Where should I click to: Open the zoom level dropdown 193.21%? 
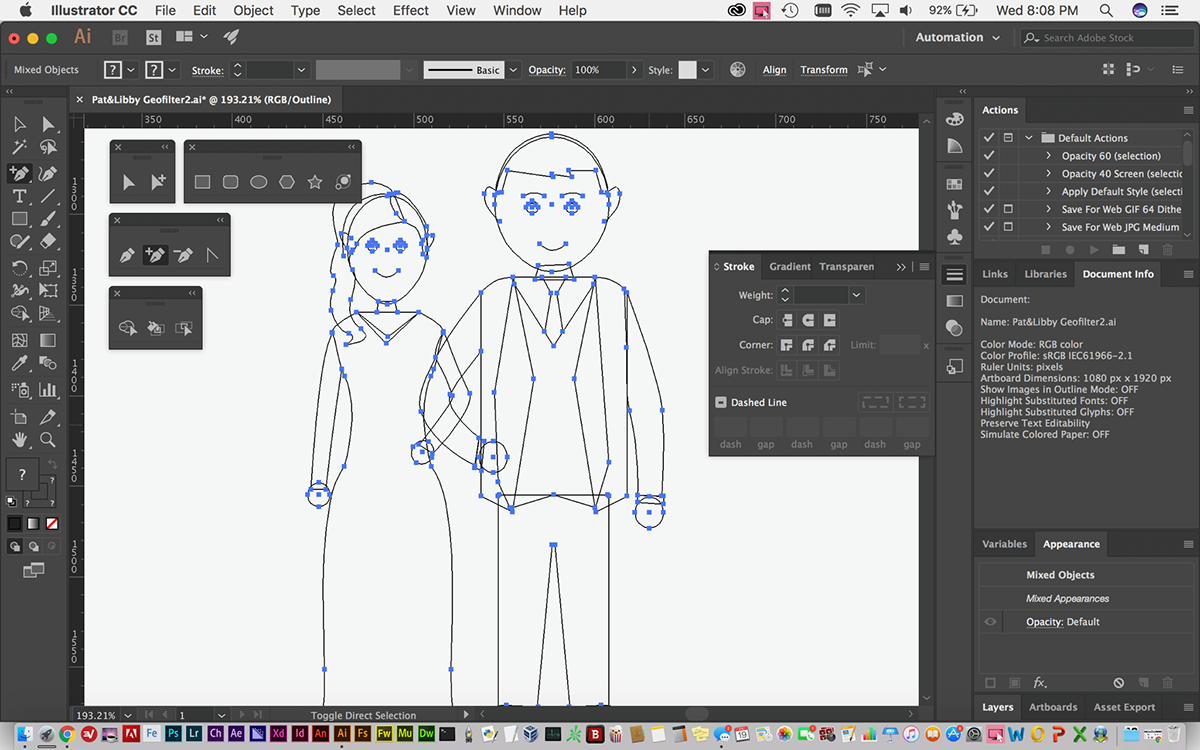pos(127,715)
